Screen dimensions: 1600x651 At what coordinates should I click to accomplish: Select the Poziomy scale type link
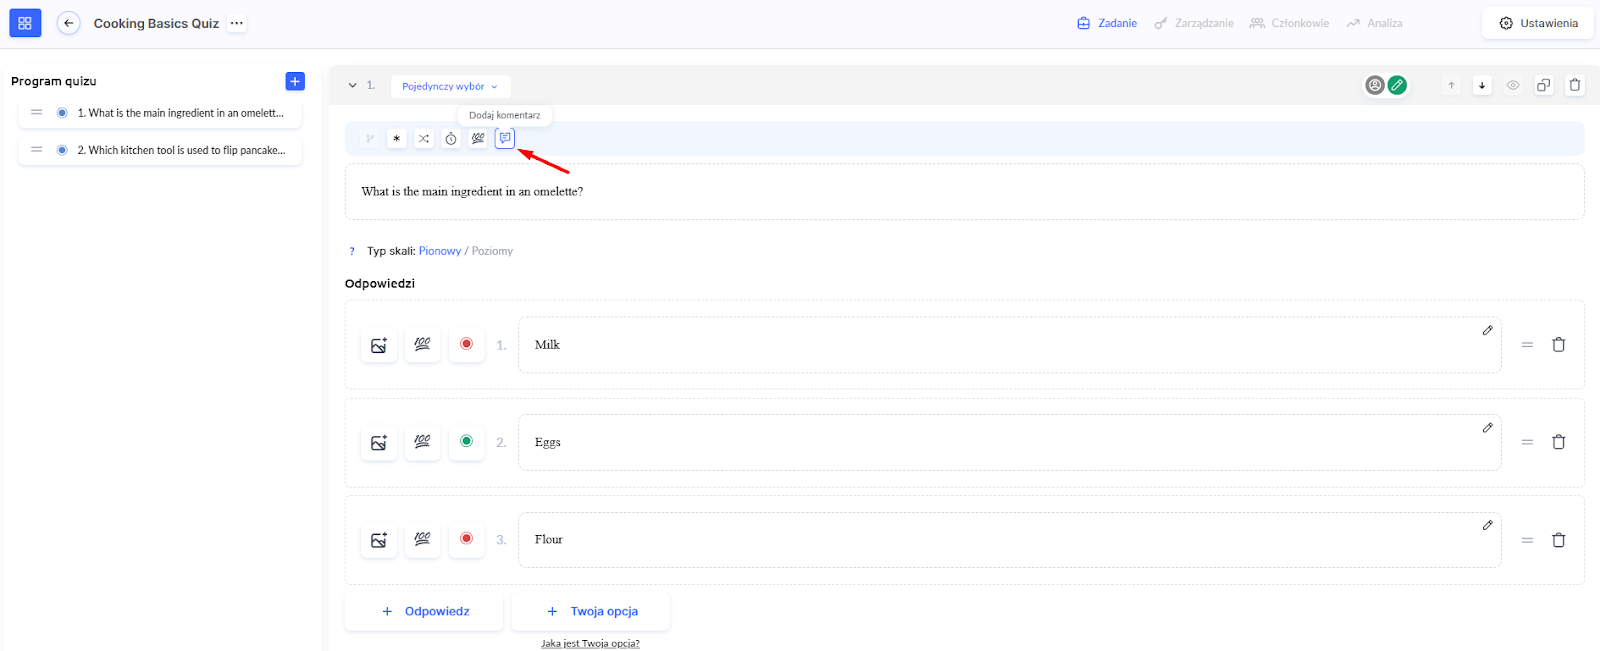[x=492, y=251]
